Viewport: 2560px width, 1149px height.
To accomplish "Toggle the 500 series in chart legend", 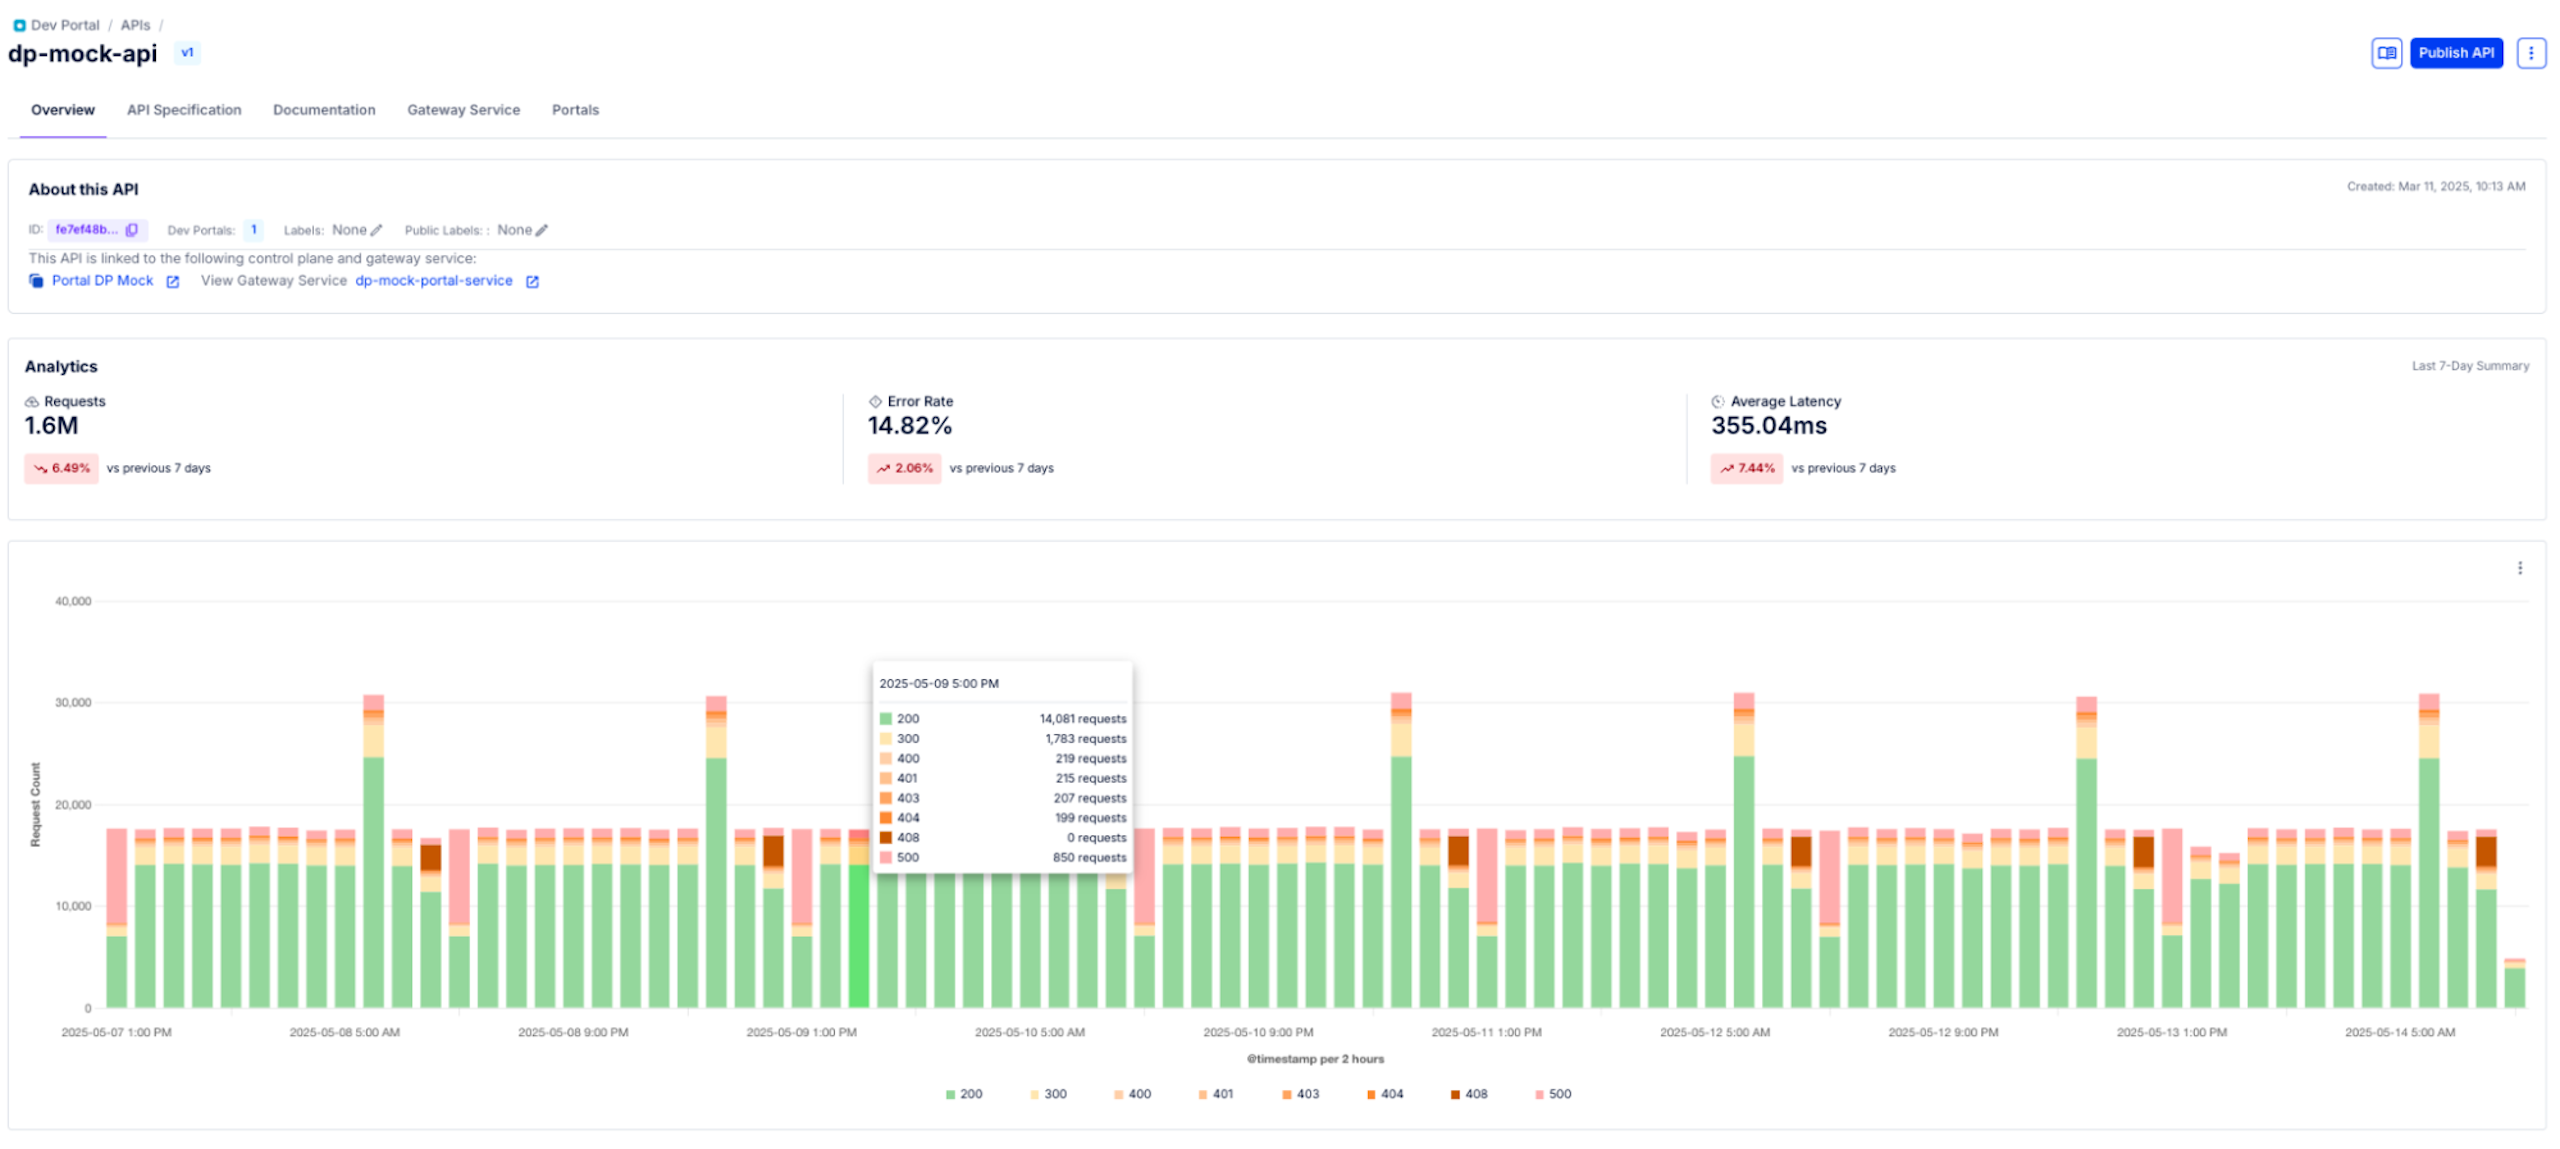I will (x=1553, y=1094).
